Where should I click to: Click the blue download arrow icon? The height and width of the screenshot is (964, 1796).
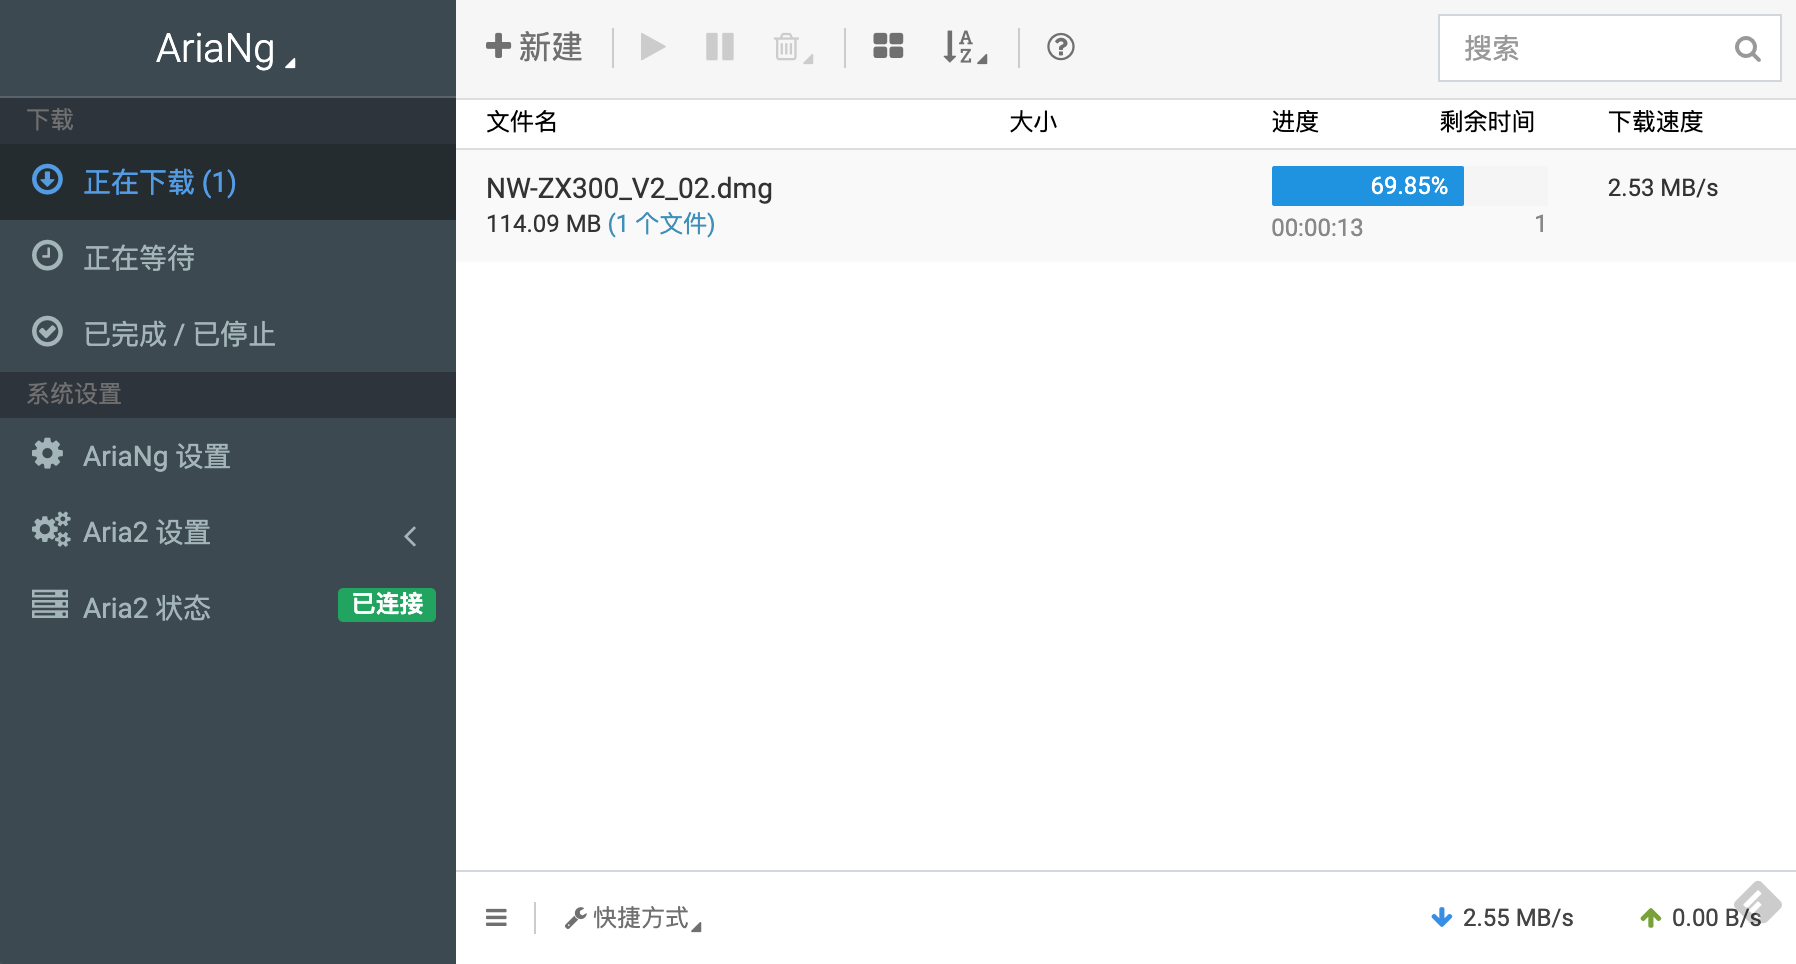point(1441,917)
